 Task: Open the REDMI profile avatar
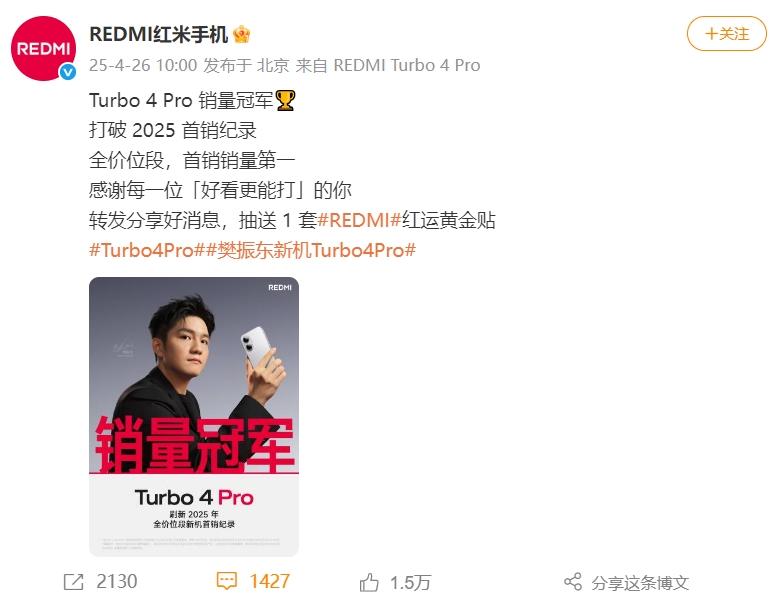coord(44,48)
